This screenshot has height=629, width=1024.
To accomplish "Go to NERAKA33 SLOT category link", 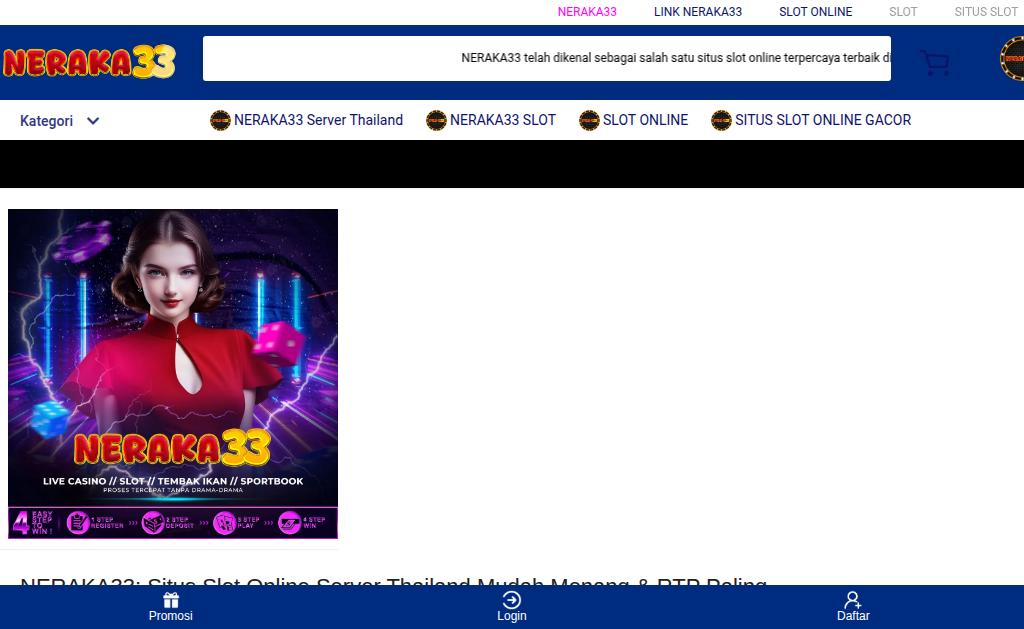I will [x=502, y=120].
